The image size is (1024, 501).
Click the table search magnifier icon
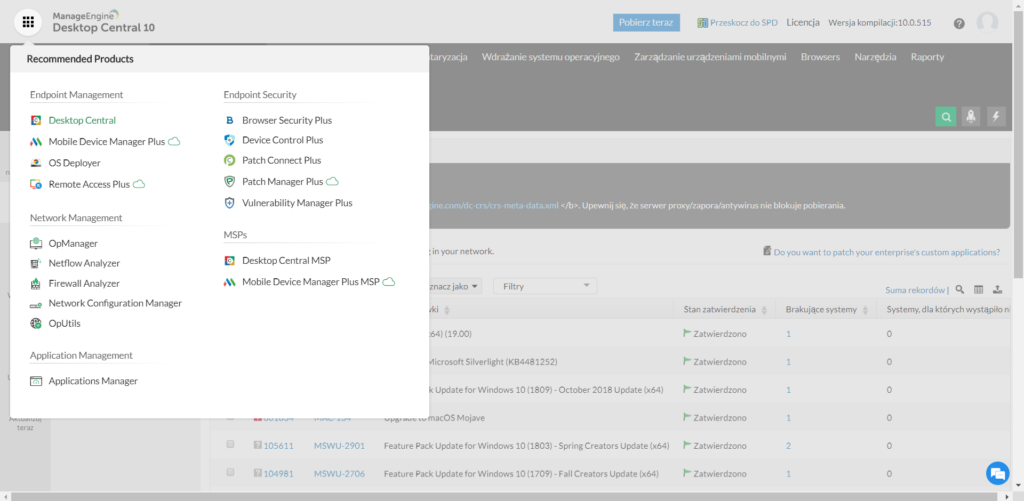click(960, 290)
